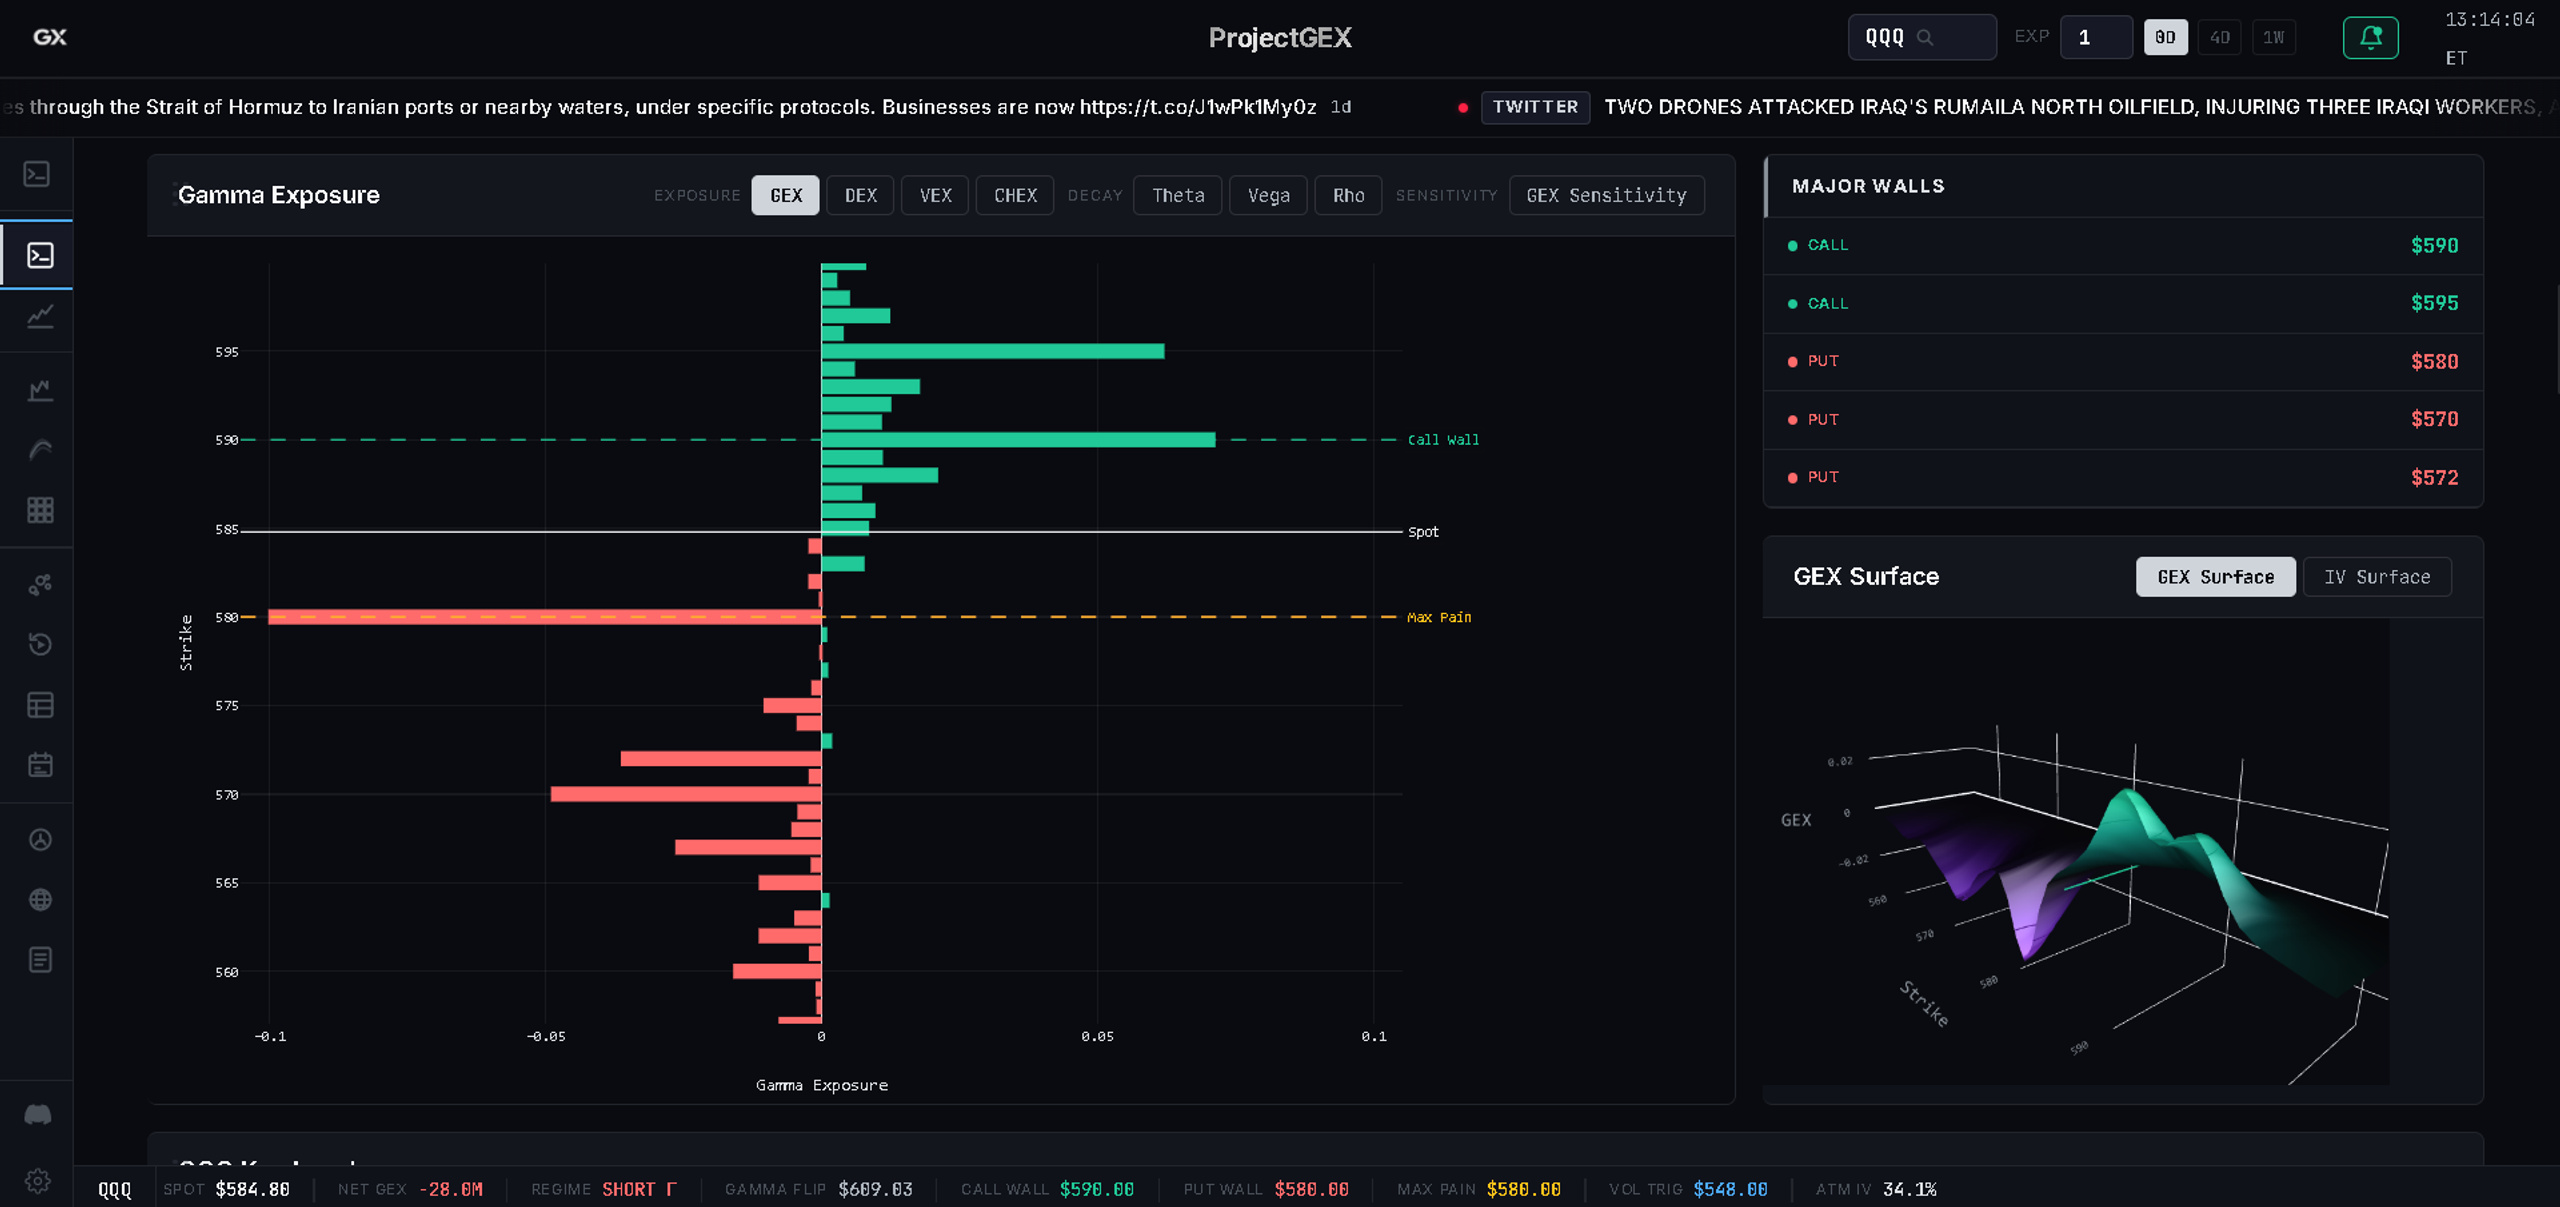Click the GX logo icon

click(x=49, y=37)
